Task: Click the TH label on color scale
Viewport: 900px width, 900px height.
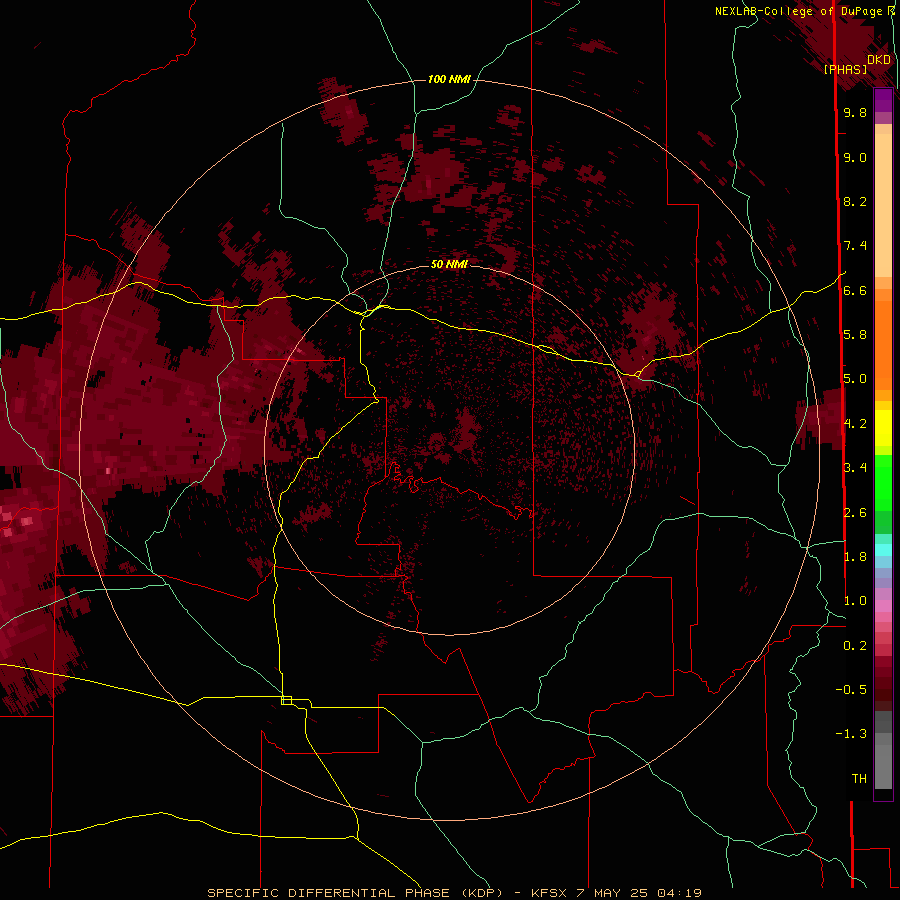Action: point(859,779)
